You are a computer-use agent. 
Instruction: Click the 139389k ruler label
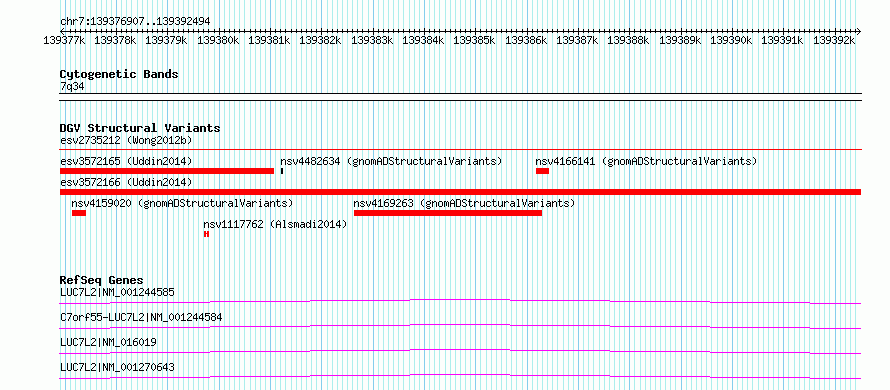tap(680, 40)
